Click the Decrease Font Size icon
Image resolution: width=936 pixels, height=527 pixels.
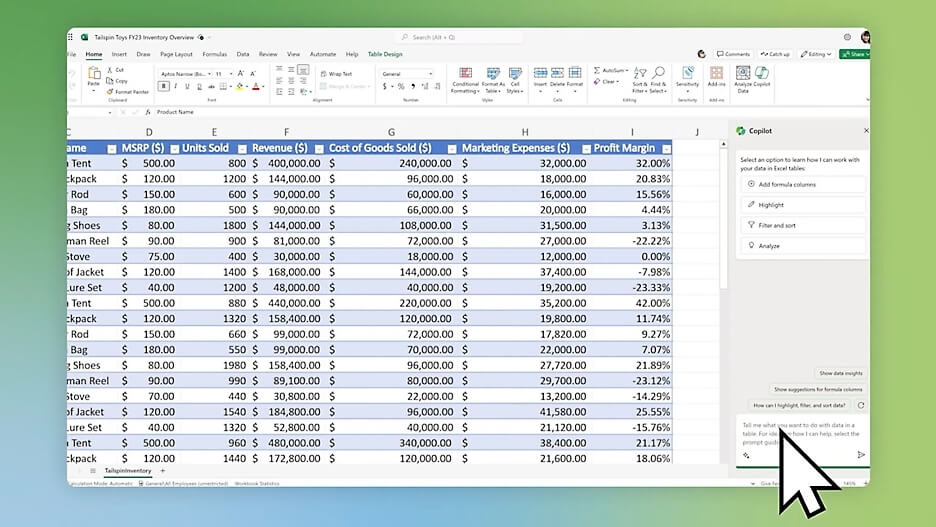pos(253,73)
